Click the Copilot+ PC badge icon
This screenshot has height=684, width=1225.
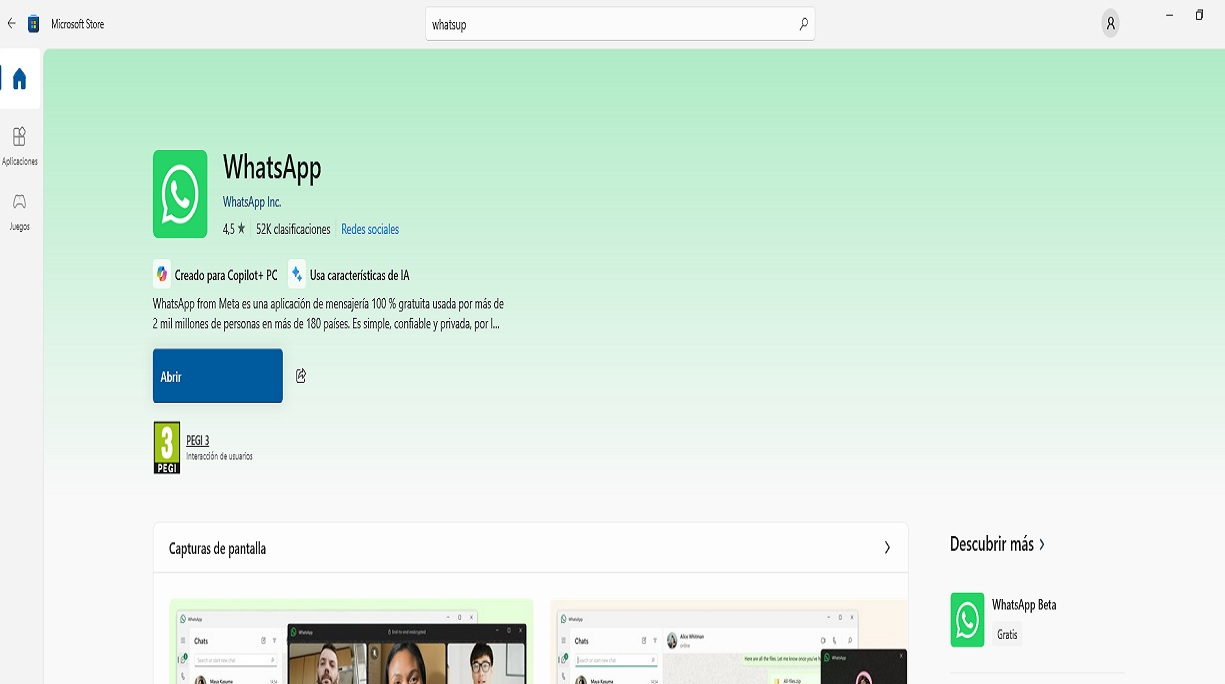(162, 274)
